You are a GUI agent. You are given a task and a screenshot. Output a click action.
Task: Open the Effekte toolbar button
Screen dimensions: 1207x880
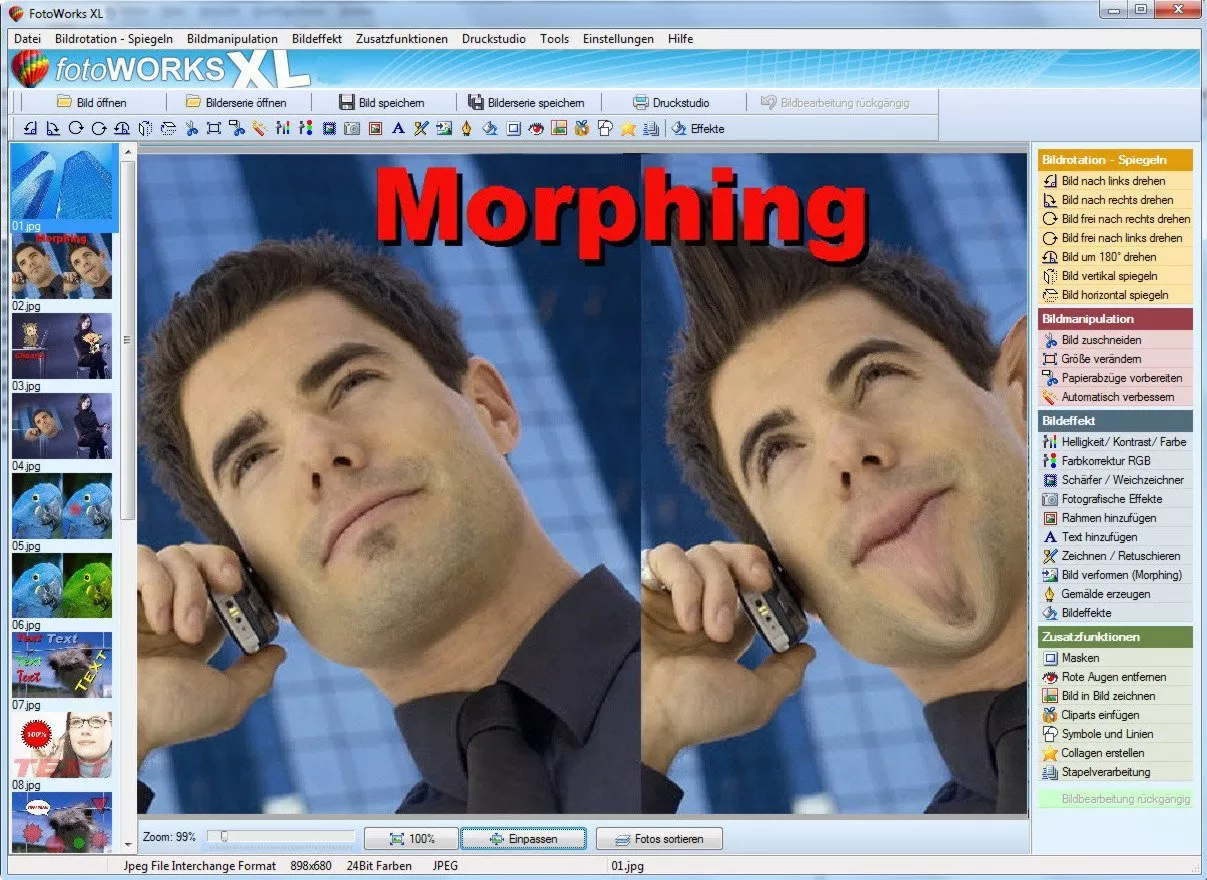(698, 129)
